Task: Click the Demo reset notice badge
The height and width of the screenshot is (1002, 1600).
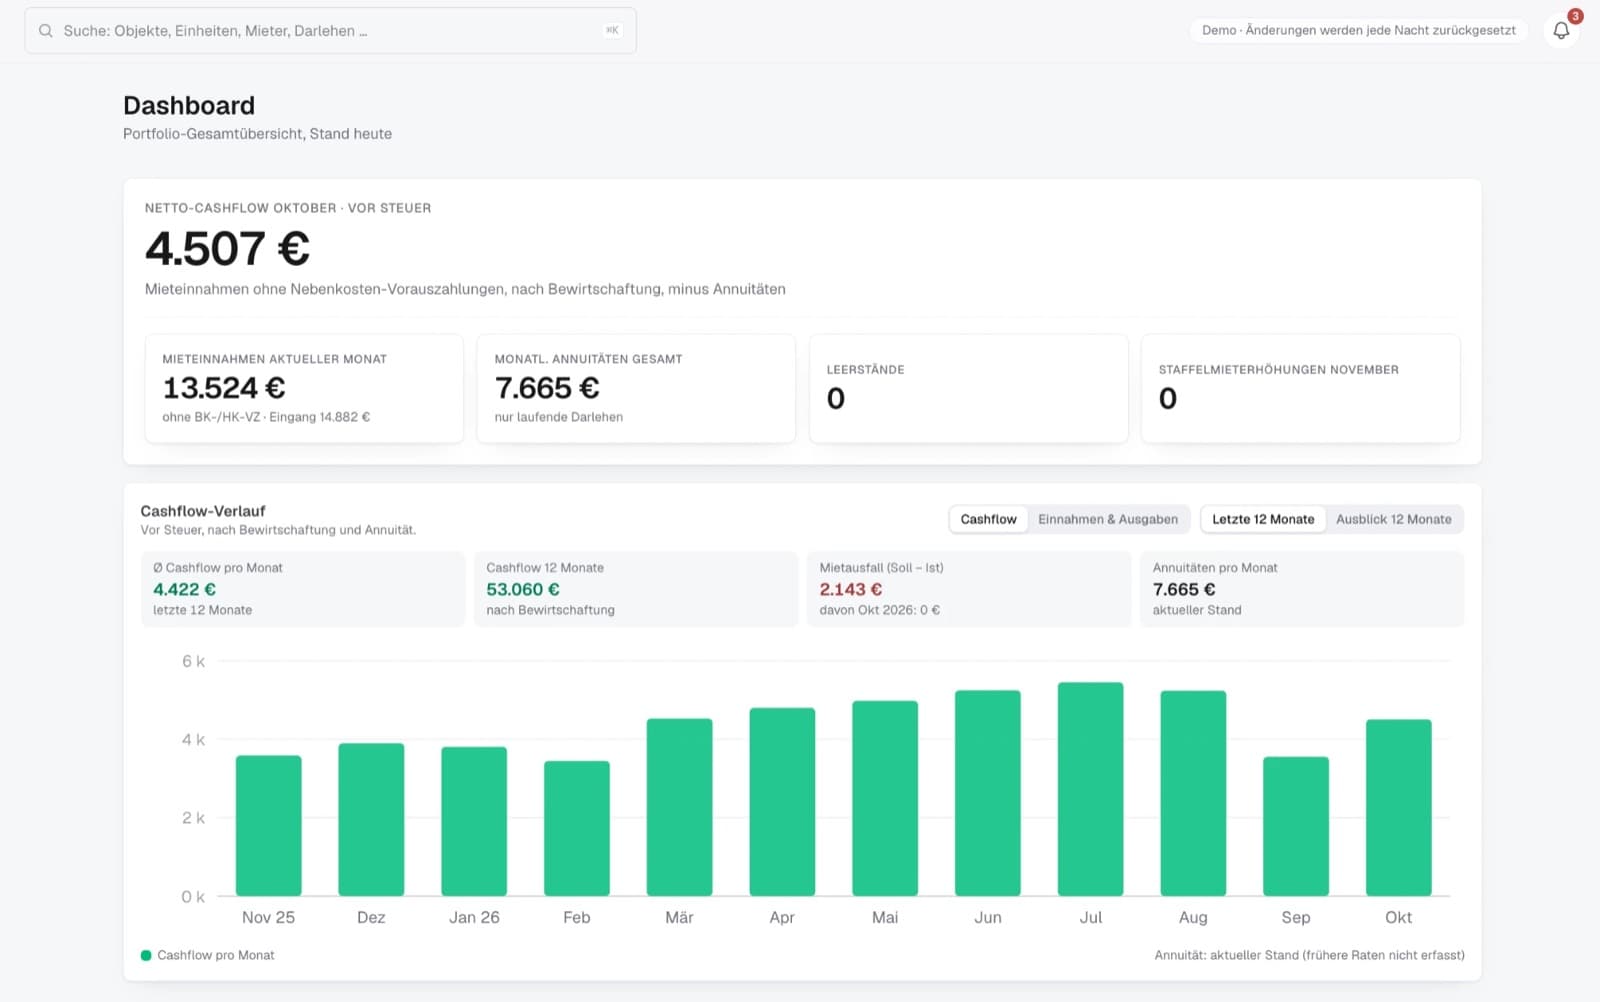Action: point(1358,31)
